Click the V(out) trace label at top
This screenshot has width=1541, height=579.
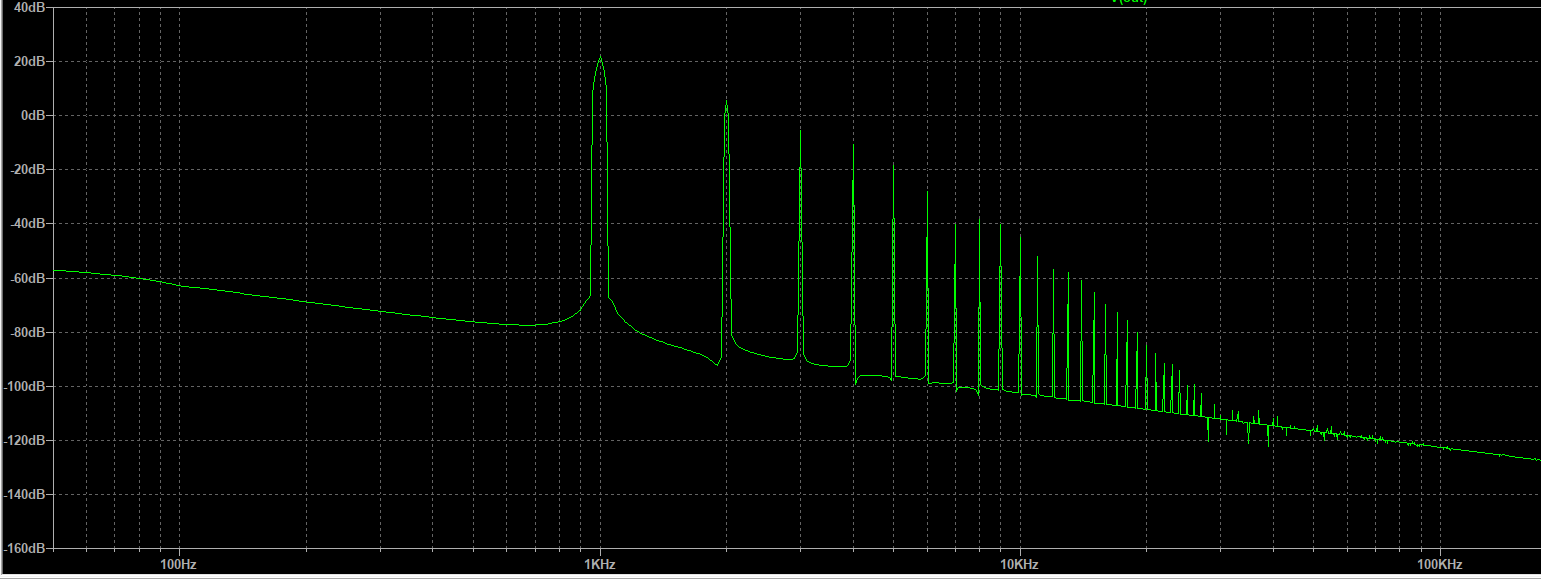pyautogui.click(x=1129, y=2)
